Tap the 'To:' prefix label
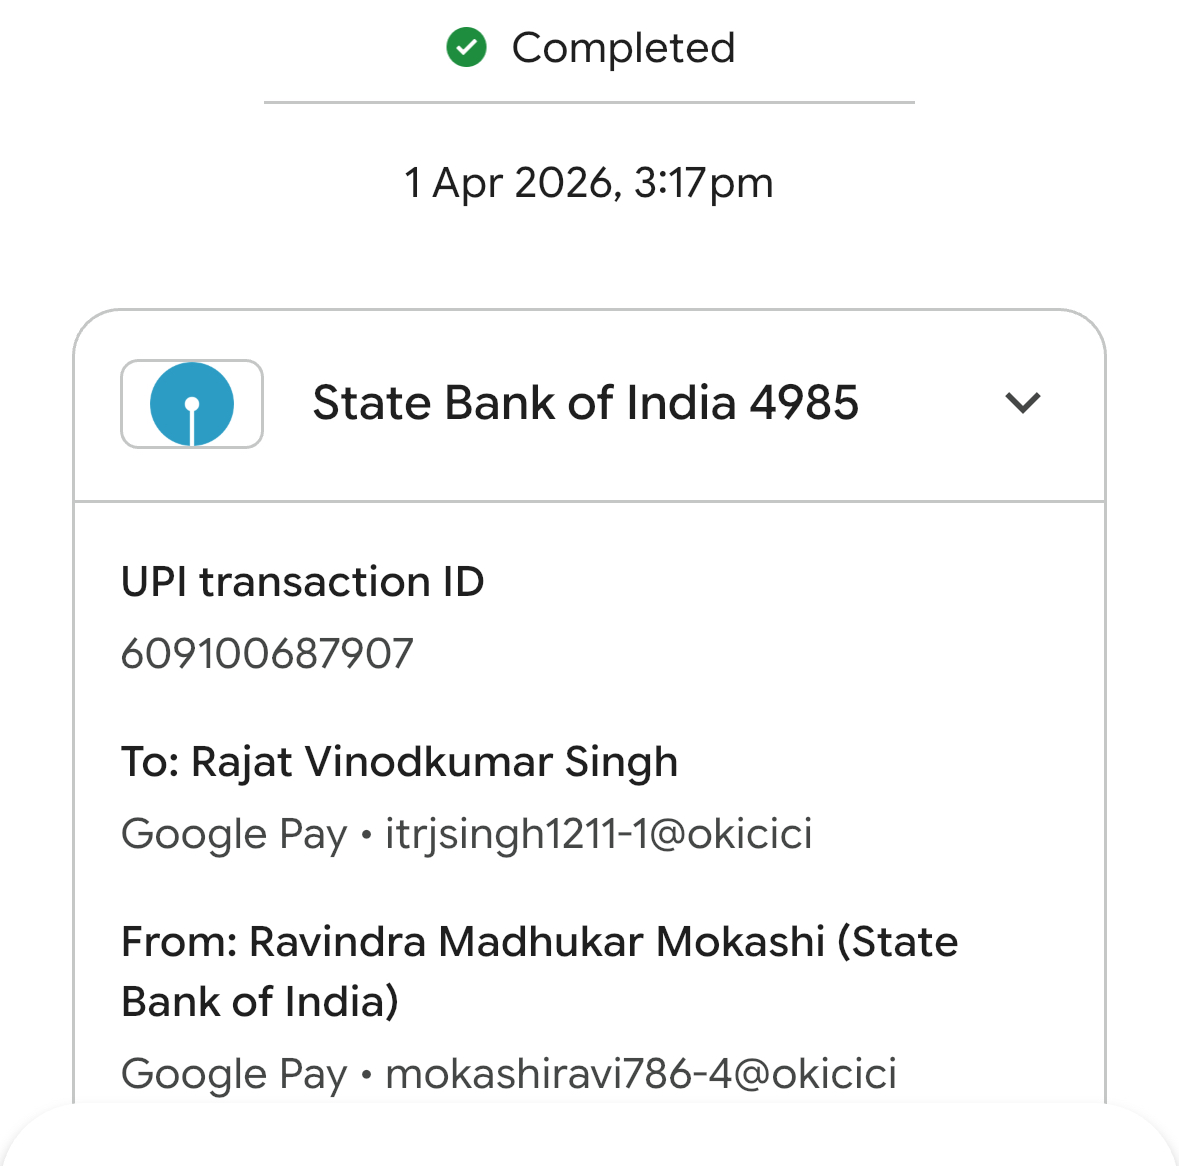This screenshot has width=1179, height=1166. coord(150,762)
